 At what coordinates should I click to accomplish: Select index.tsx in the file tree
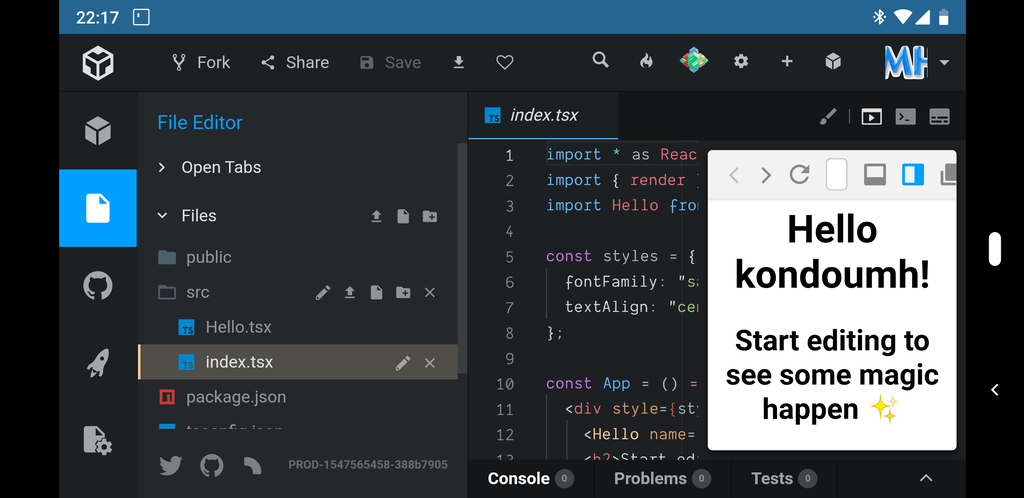pyautogui.click(x=298, y=362)
